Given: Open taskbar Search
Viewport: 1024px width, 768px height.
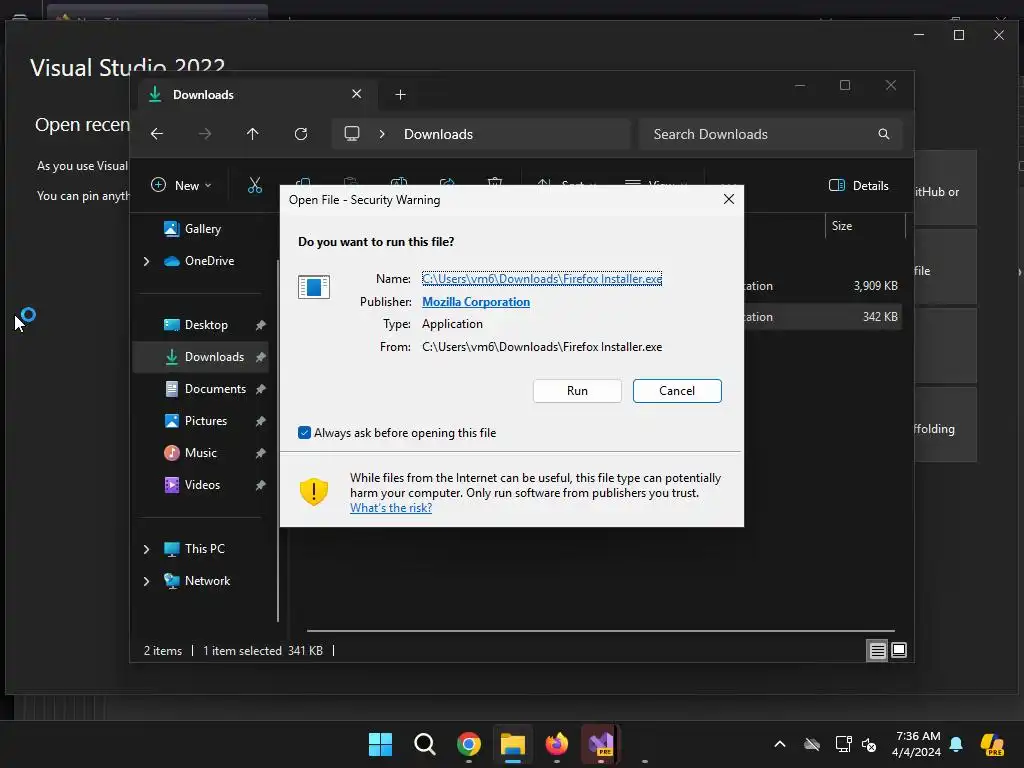Looking at the screenshot, I should pyautogui.click(x=424, y=744).
